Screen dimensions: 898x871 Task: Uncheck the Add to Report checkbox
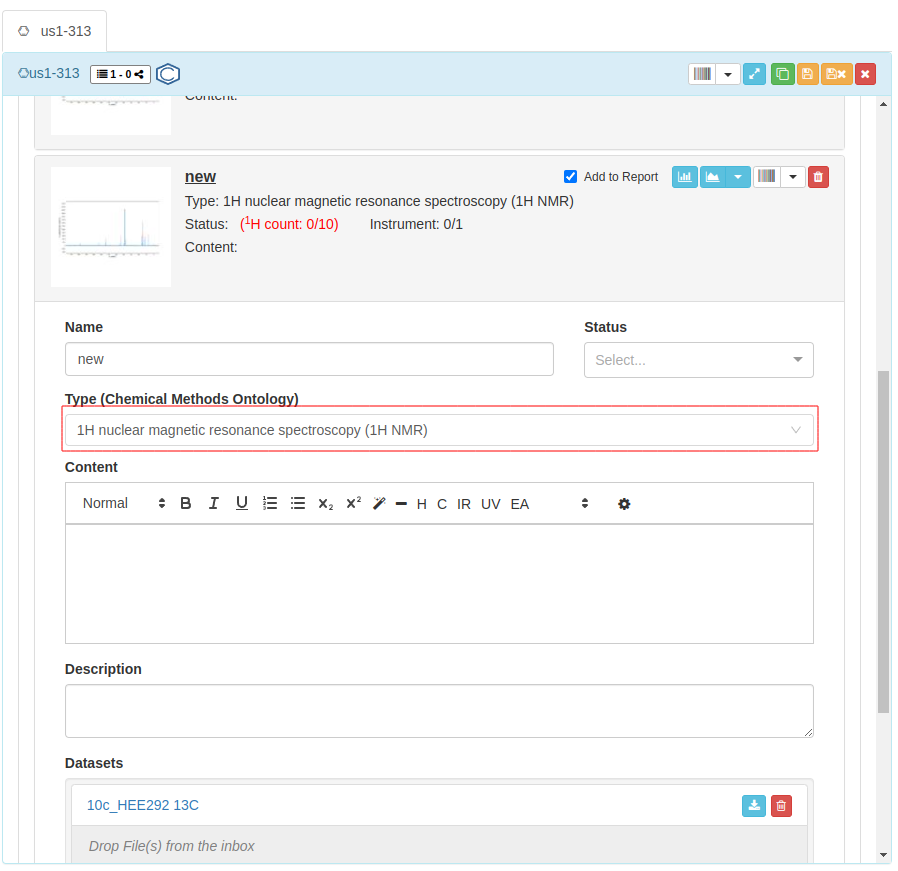(x=570, y=177)
